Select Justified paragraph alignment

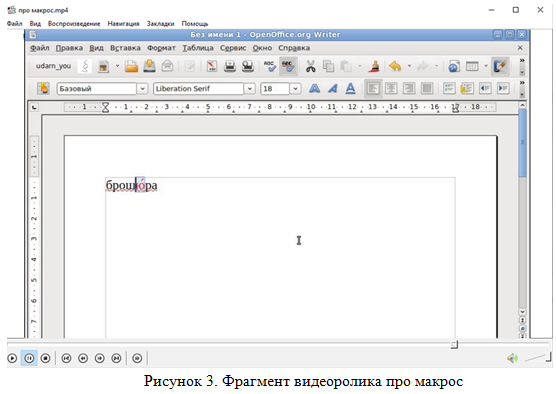coord(427,88)
